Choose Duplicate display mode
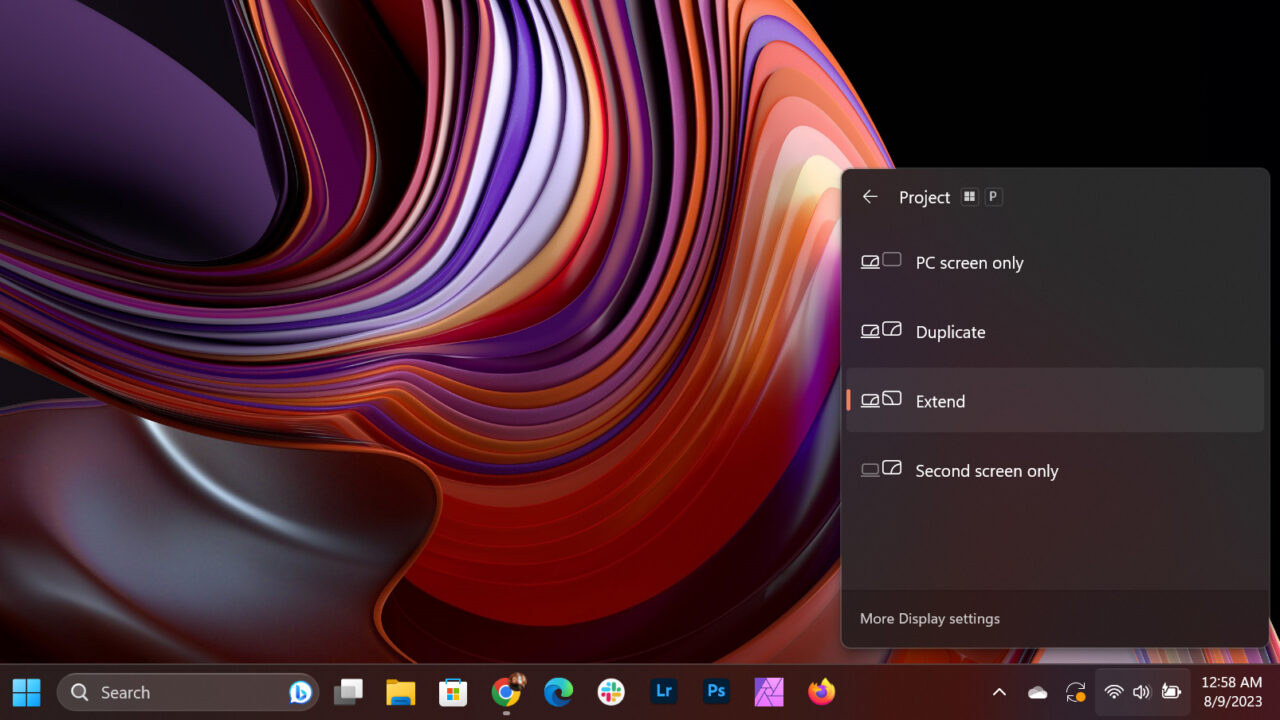Viewport: 1280px width, 720px height. (x=950, y=332)
